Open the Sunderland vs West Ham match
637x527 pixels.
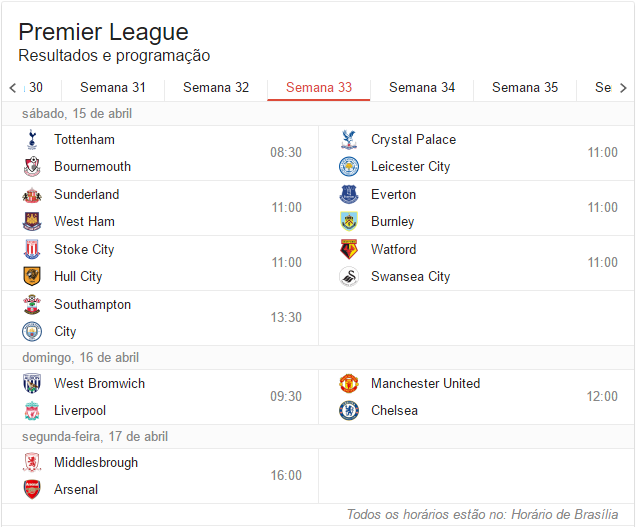pyautogui.click(x=160, y=208)
